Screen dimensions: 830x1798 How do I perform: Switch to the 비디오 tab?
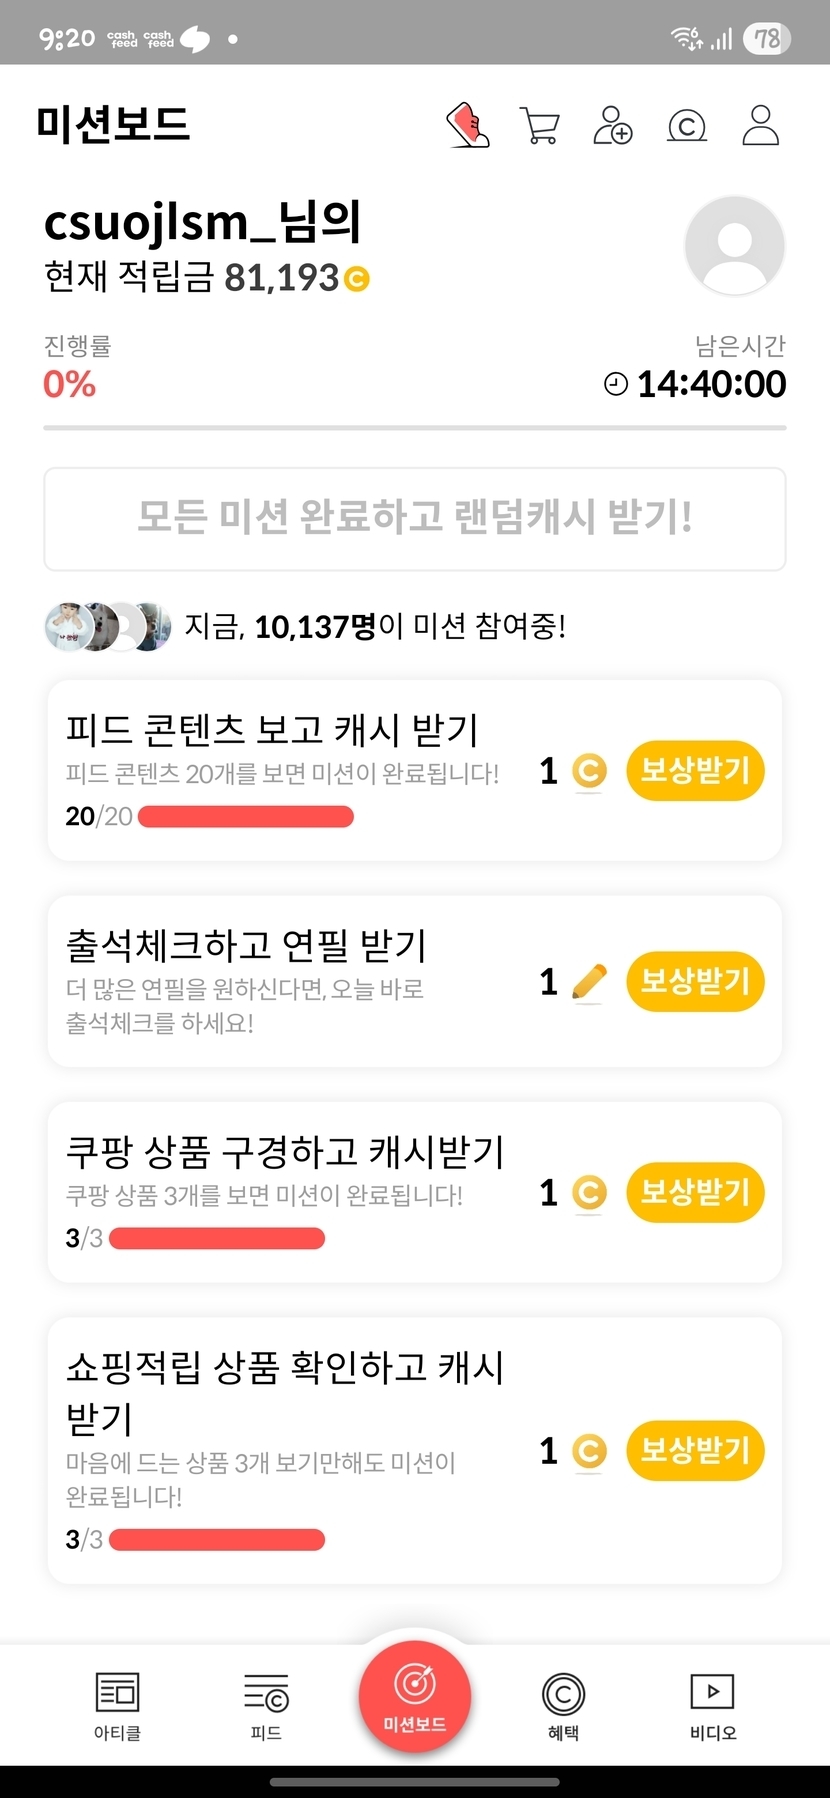click(x=712, y=1706)
